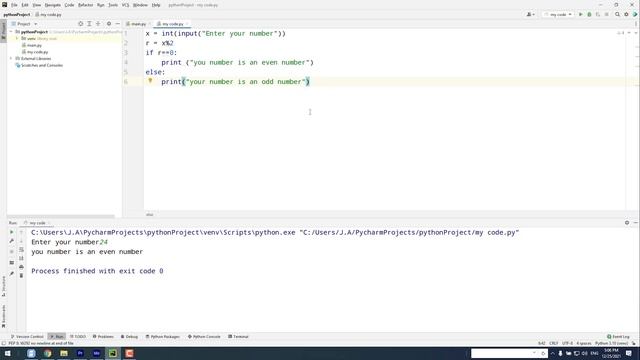Open the Python Packages tool window
Viewport: 640px width, 360px height.
(163, 337)
